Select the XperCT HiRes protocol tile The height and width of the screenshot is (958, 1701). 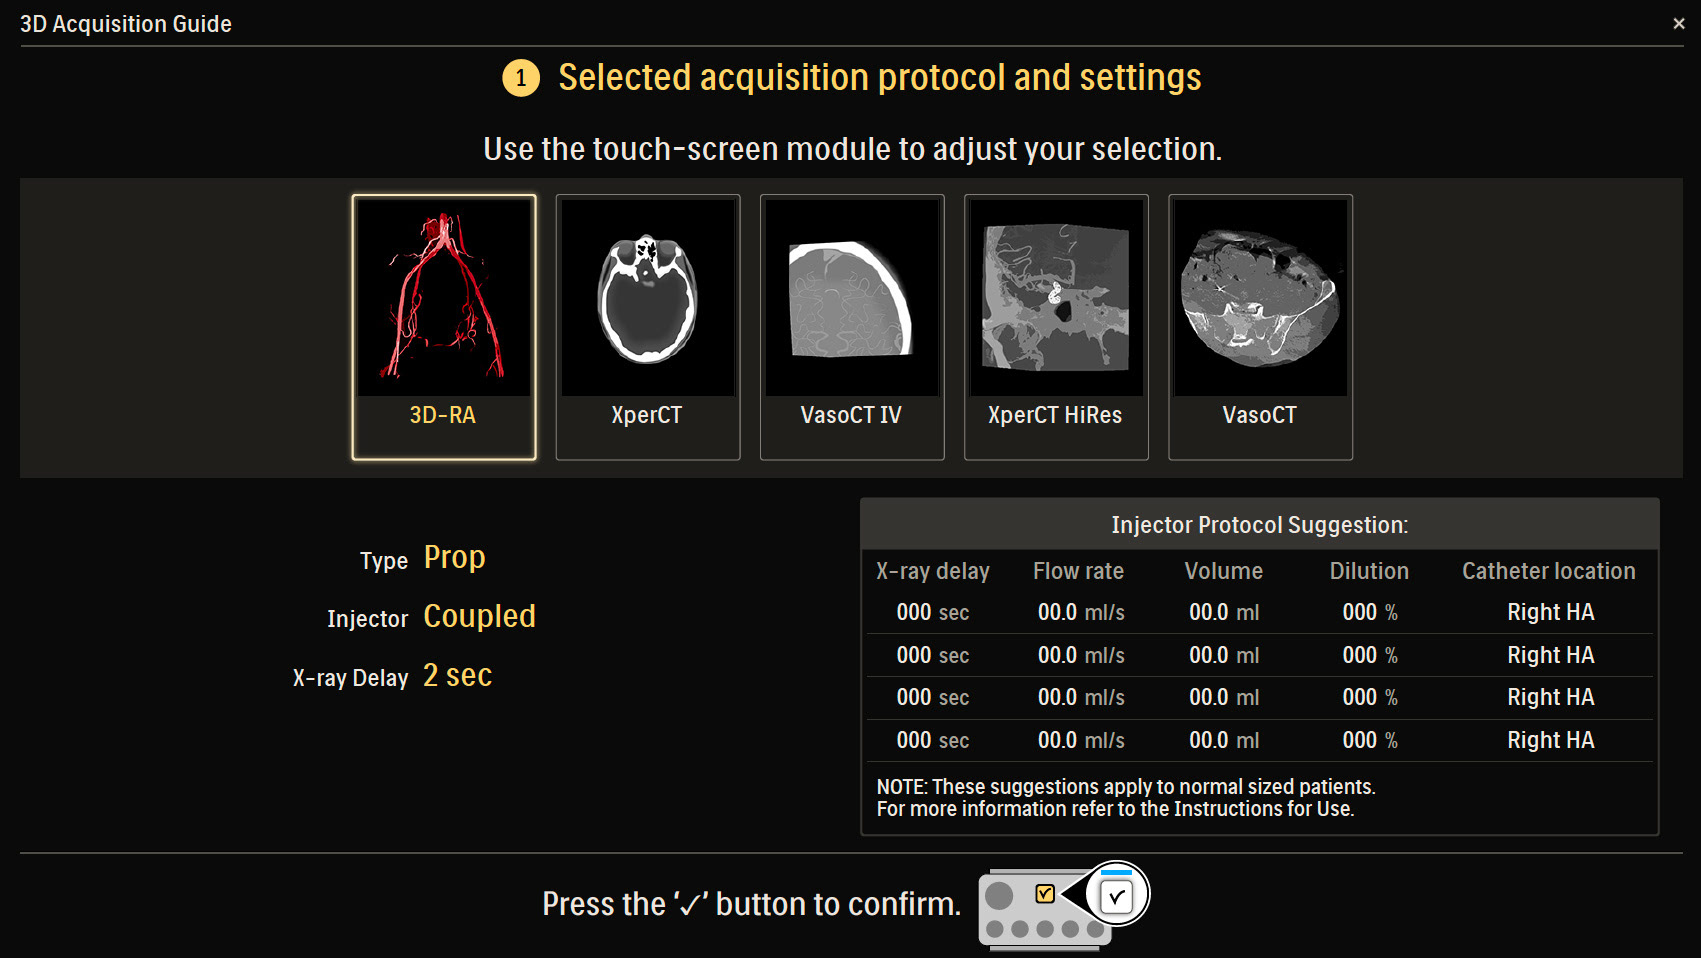point(1056,327)
